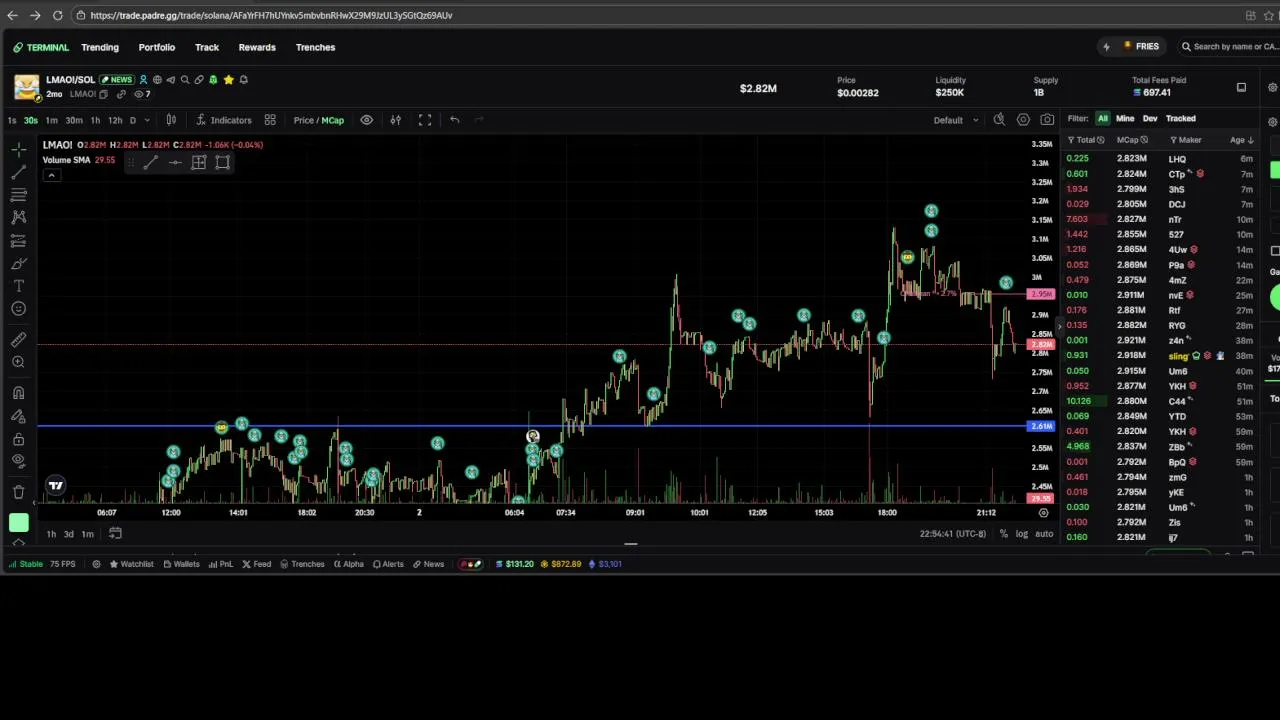The height and width of the screenshot is (720, 1280).
Task: Toggle percent scale on the chart
Action: click(1003, 534)
